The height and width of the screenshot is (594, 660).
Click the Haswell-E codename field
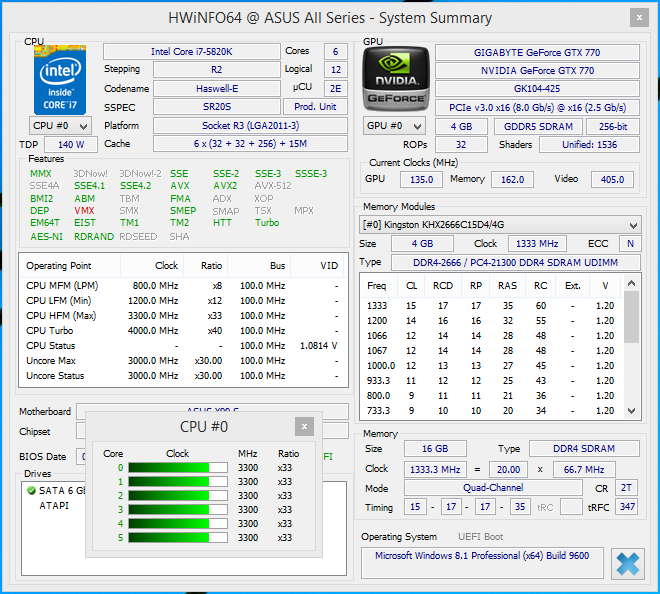pos(217,89)
